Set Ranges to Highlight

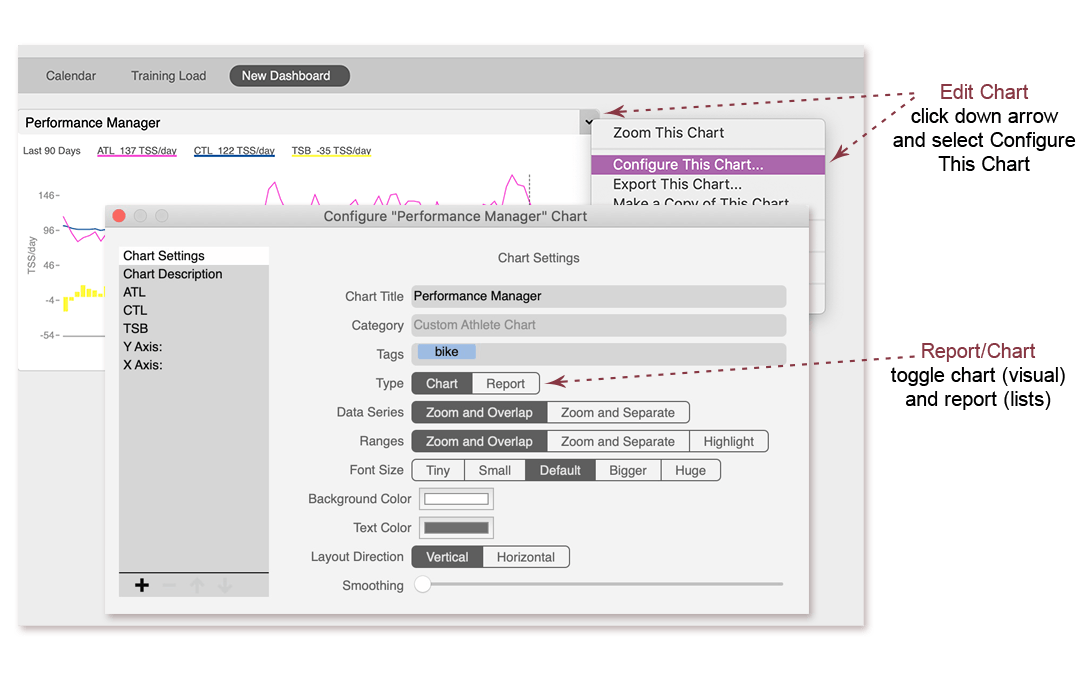click(729, 441)
